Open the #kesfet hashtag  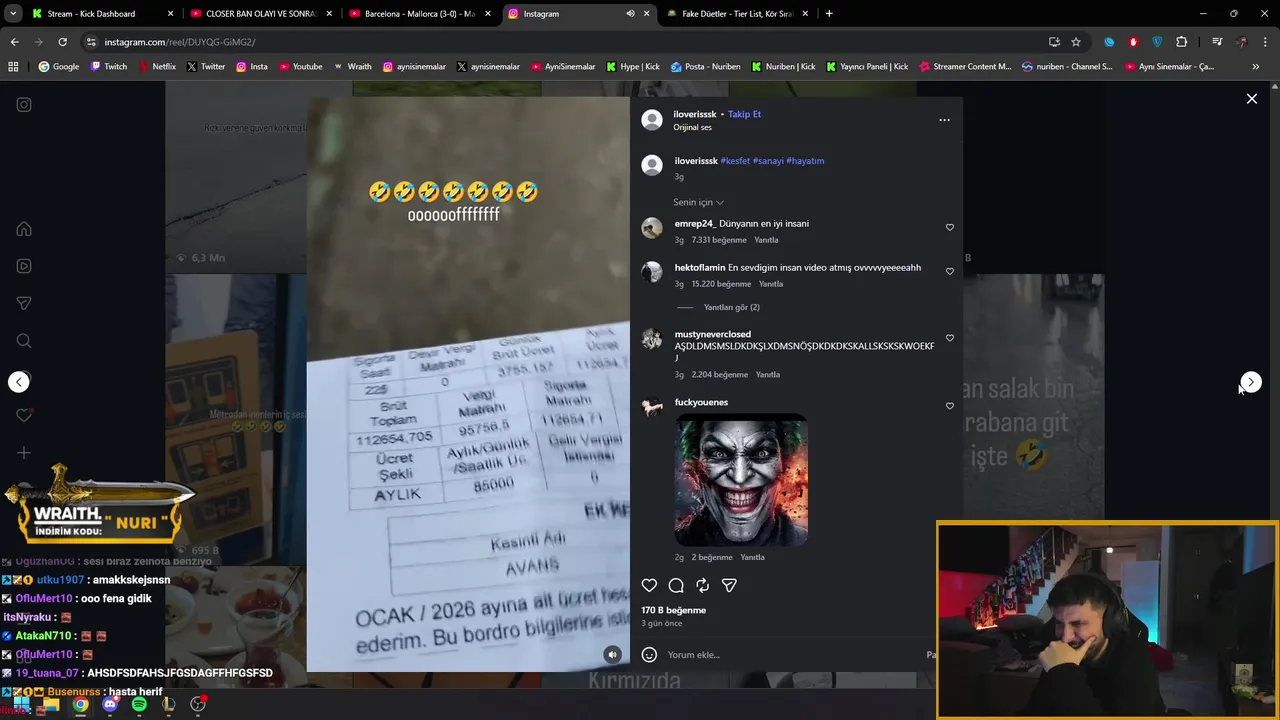click(x=735, y=161)
